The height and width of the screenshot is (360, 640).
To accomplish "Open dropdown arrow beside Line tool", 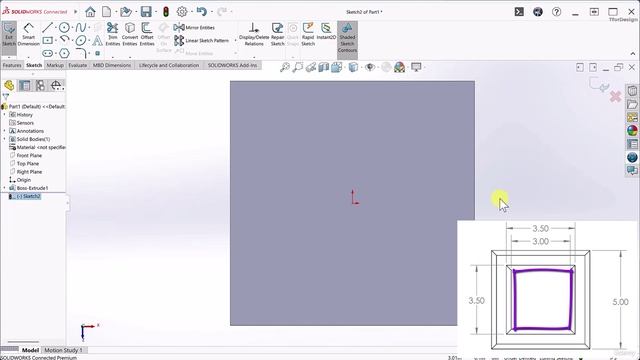I will (55, 27).
